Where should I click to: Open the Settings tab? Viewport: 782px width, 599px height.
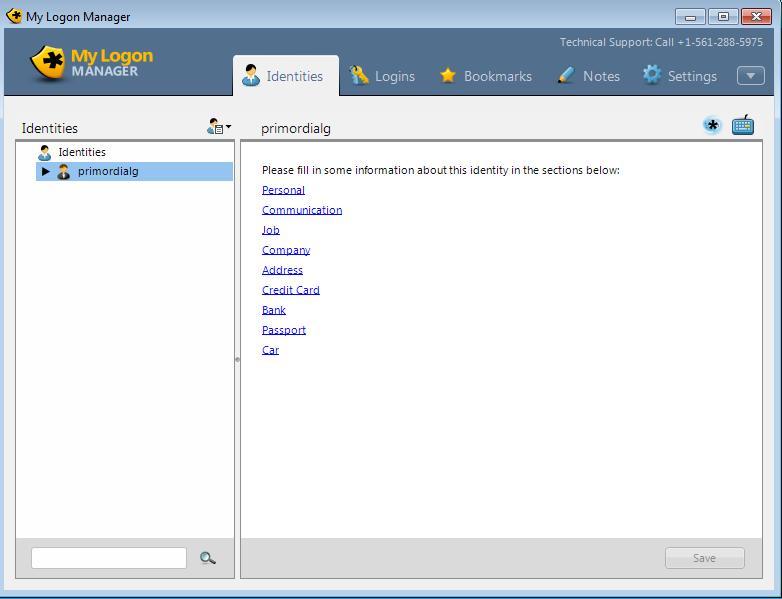click(x=680, y=76)
